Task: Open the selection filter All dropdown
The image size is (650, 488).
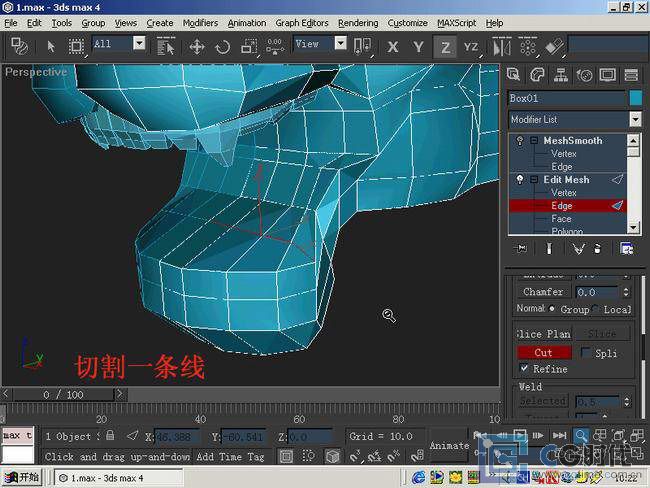Action: (139, 43)
